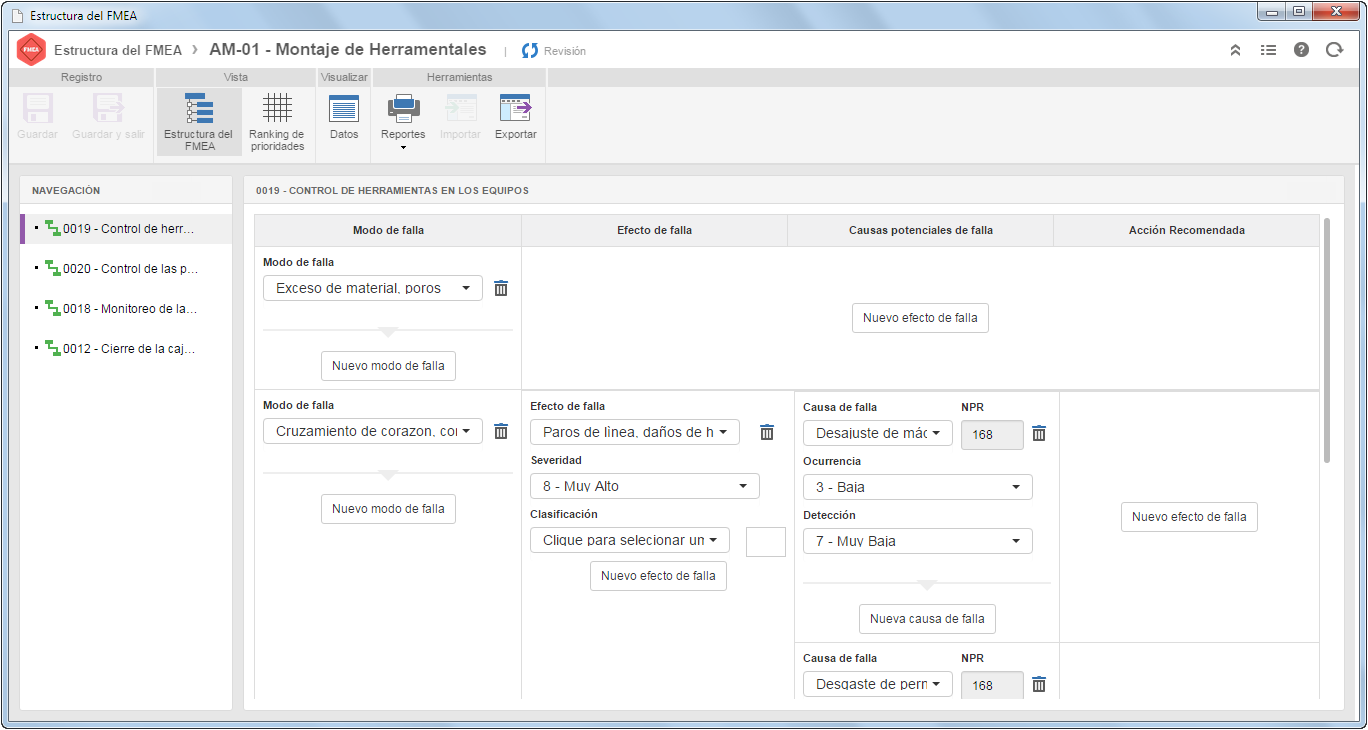Click the Exportar toolbar icon
The image size is (1368, 730).
click(x=516, y=108)
